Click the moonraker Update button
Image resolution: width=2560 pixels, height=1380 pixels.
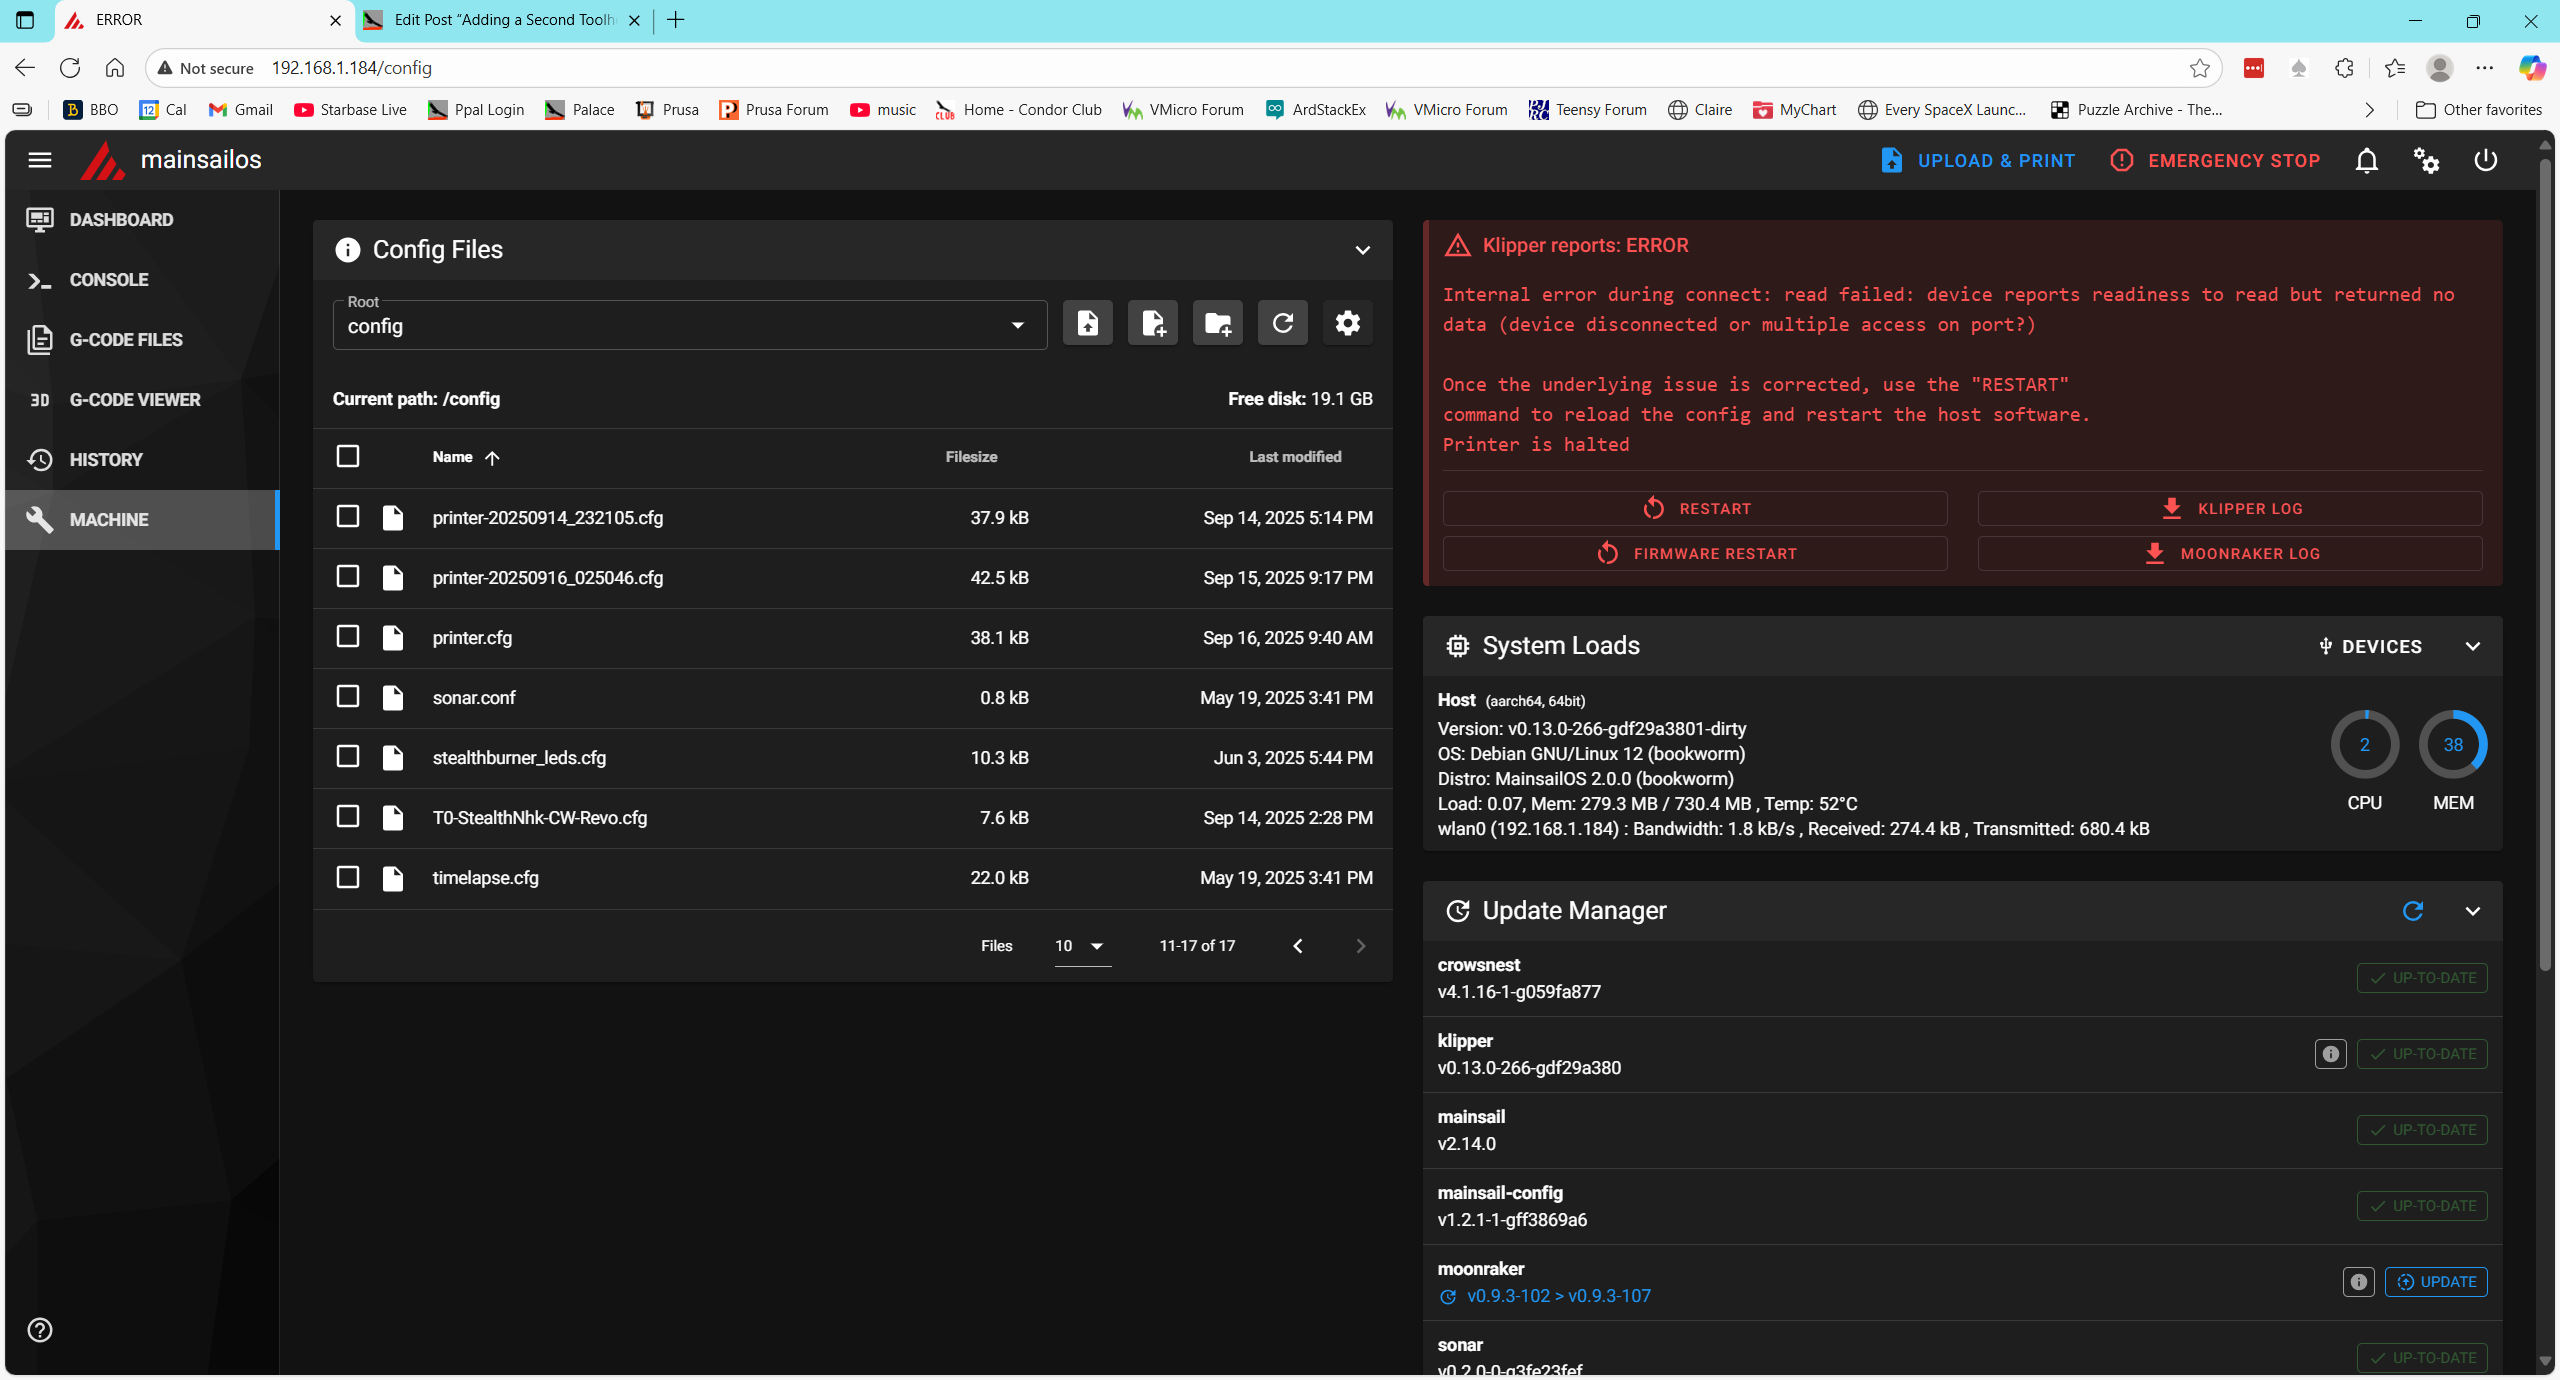pos(2435,1282)
